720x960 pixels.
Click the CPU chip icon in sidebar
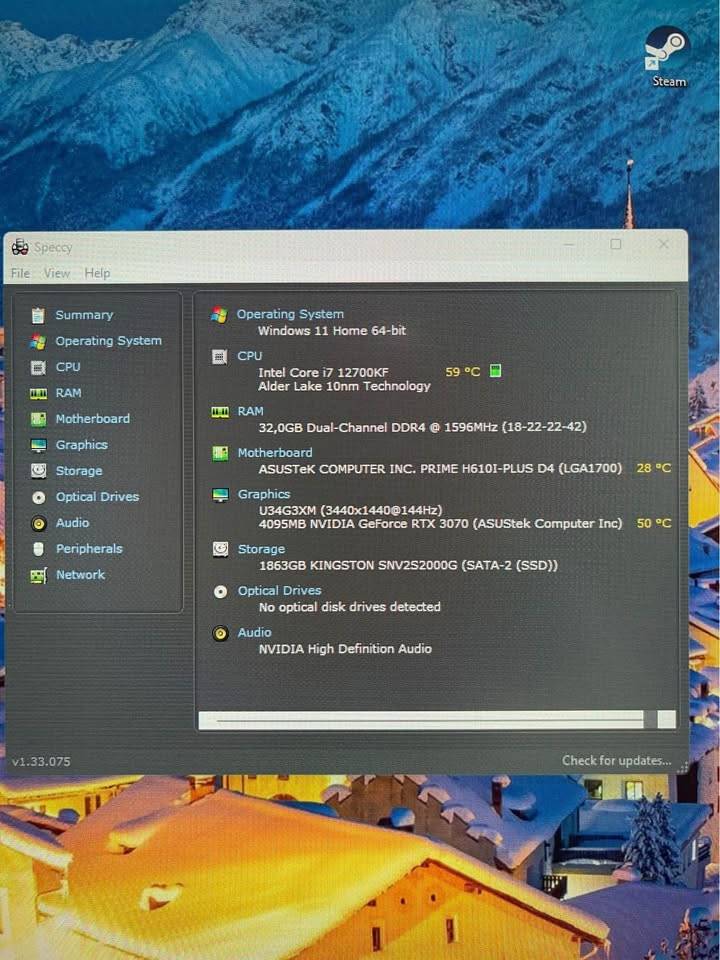[x=38, y=367]
